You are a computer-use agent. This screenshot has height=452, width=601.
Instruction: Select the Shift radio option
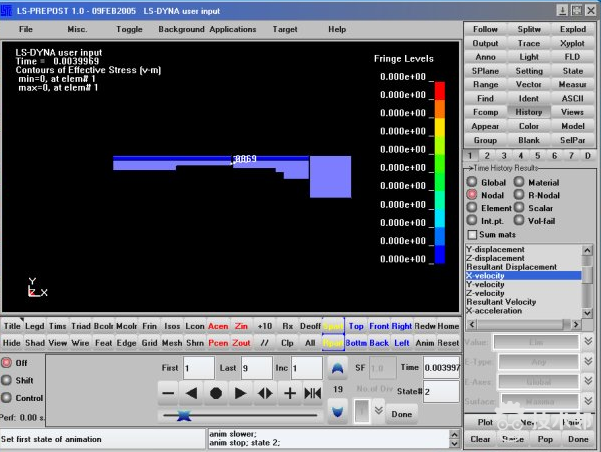8,379
